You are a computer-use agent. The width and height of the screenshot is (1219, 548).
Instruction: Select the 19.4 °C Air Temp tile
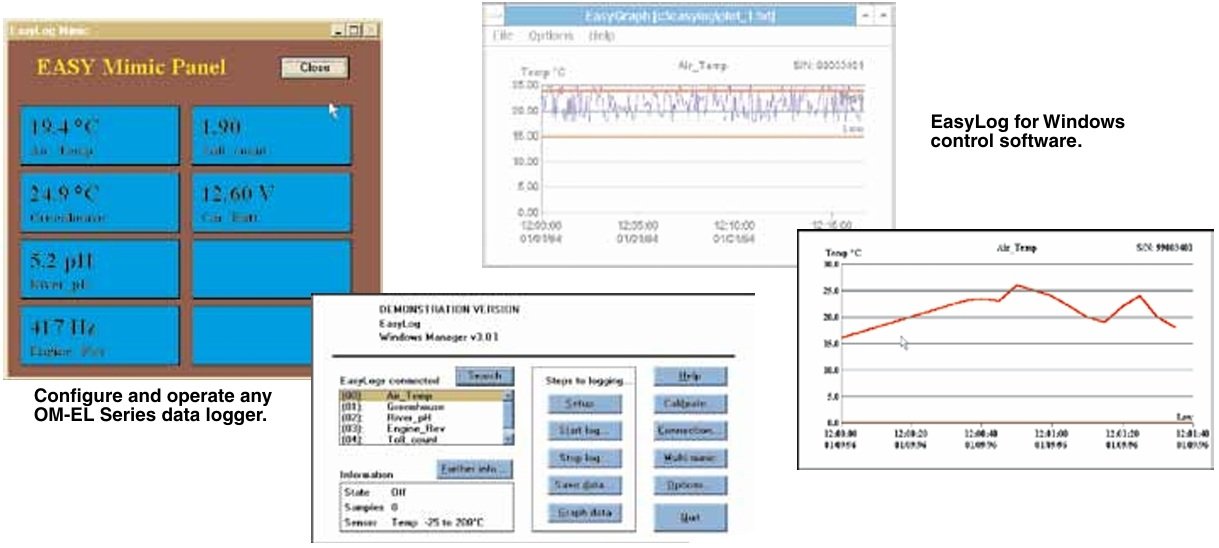(x=99, y=136)
